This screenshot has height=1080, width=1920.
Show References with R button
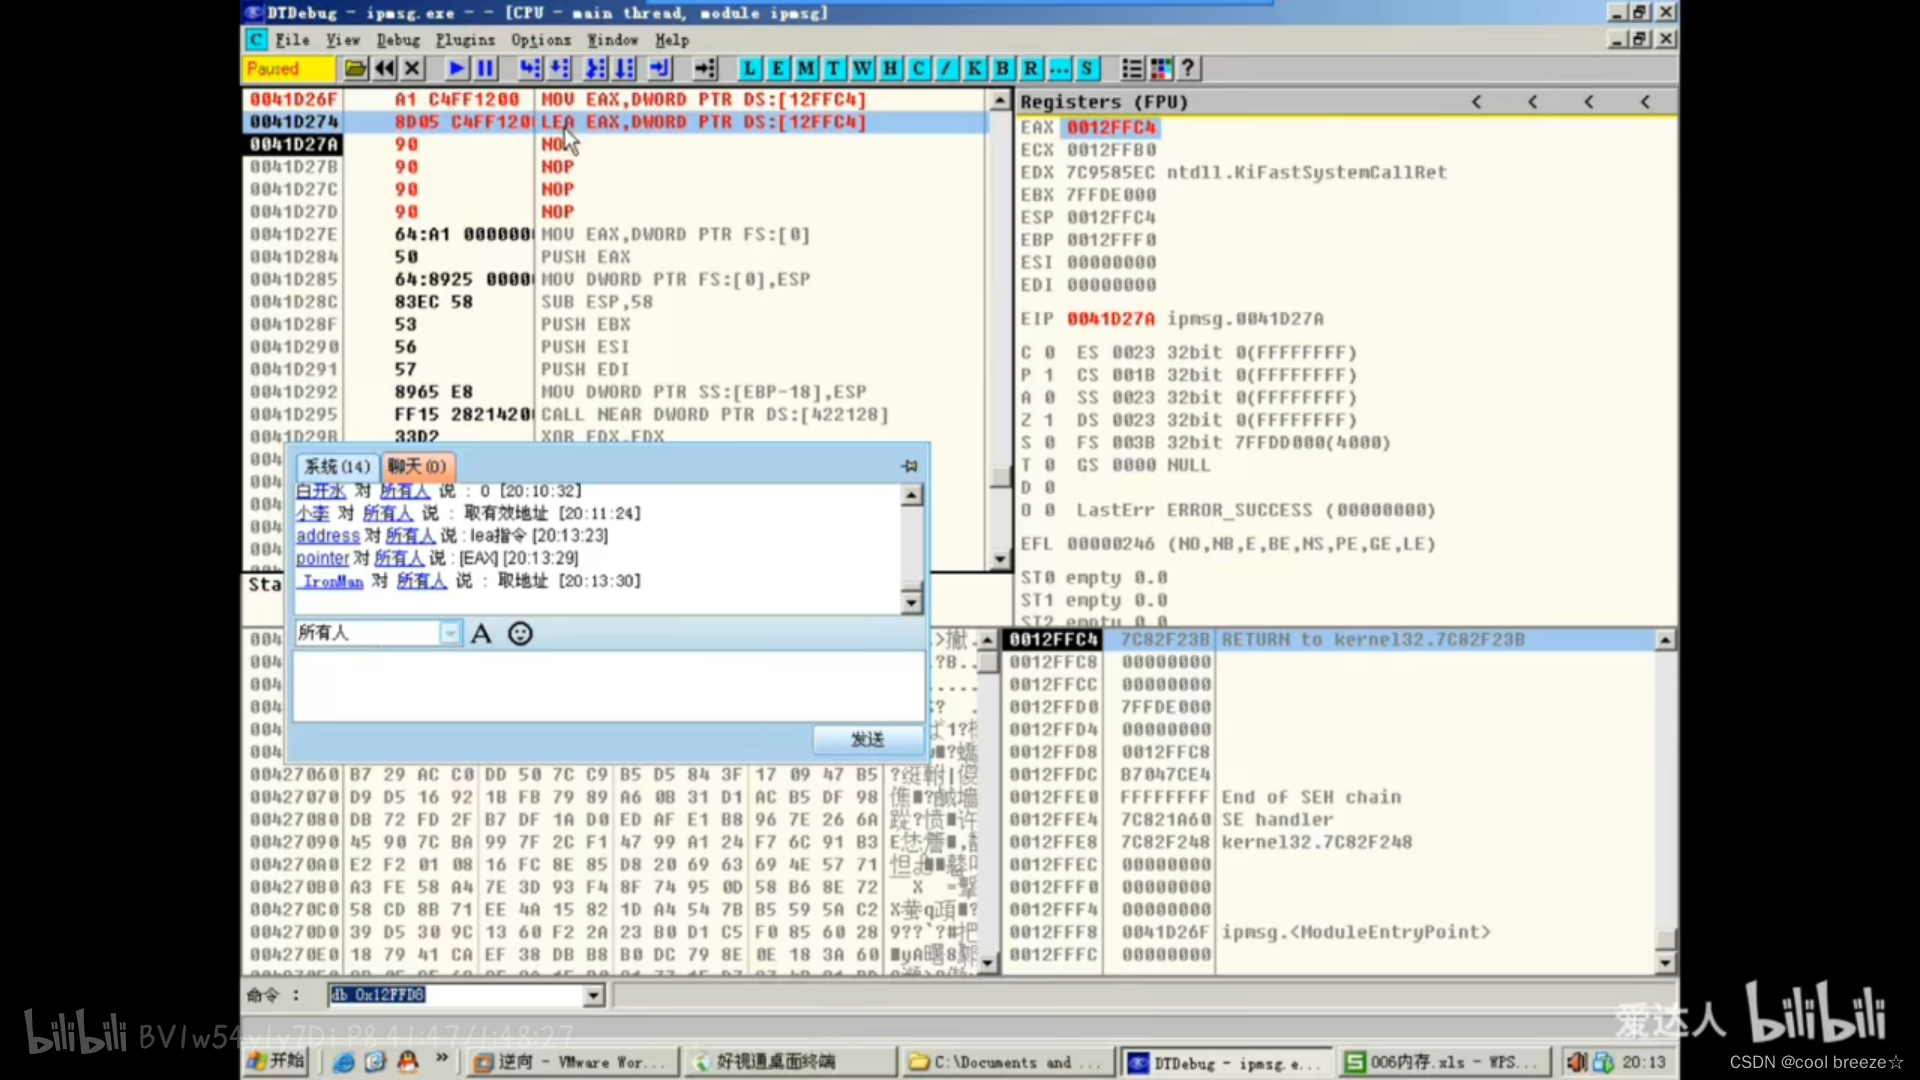tap(1030, 68)
